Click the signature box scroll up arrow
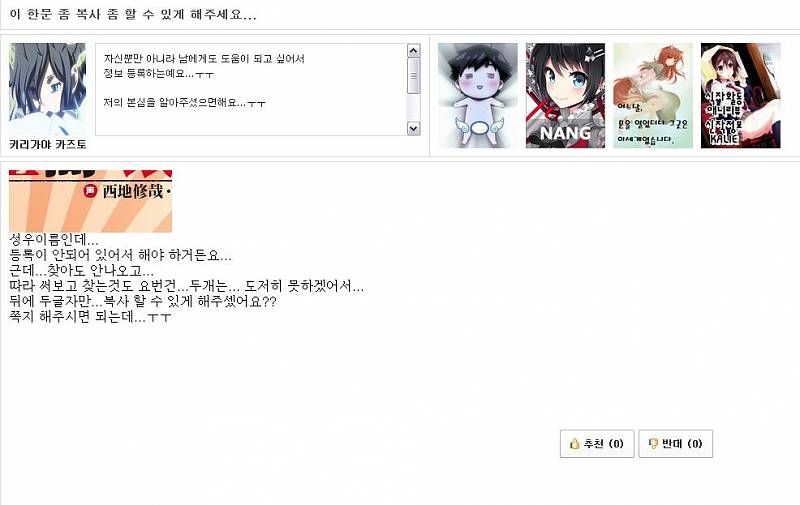 tap(413, 50)
